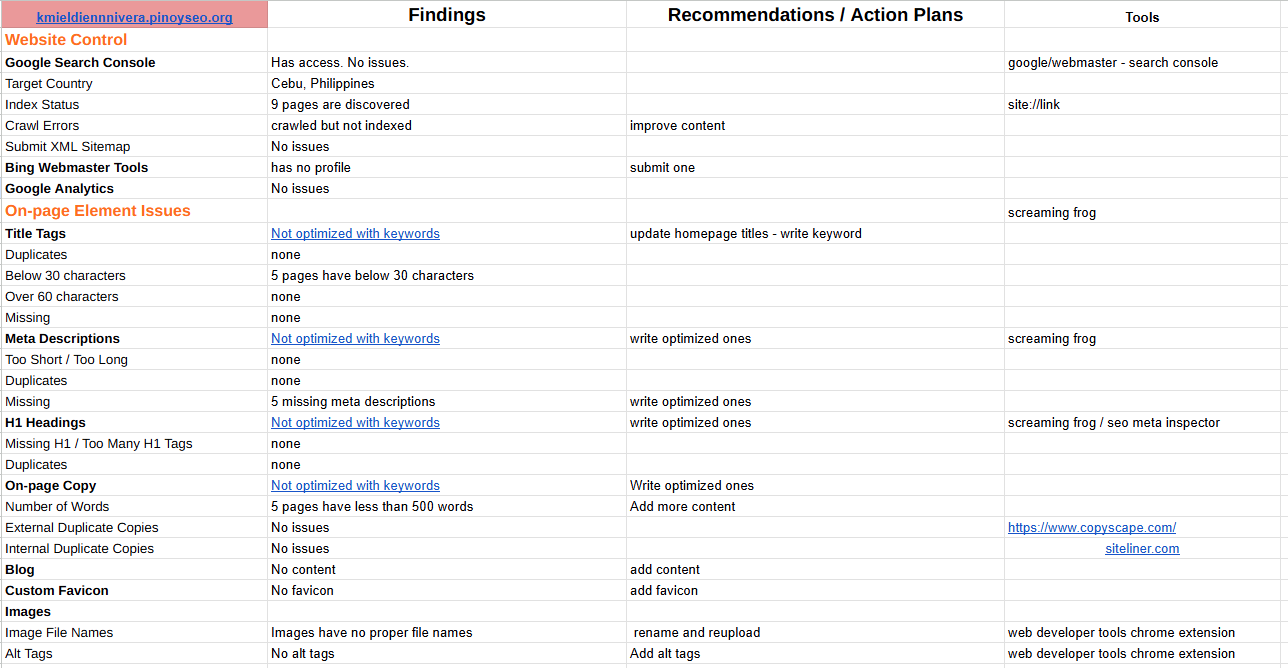1288x668 pixels.
Task: Open the siteliner.com link
Action: pos(1142,549)
